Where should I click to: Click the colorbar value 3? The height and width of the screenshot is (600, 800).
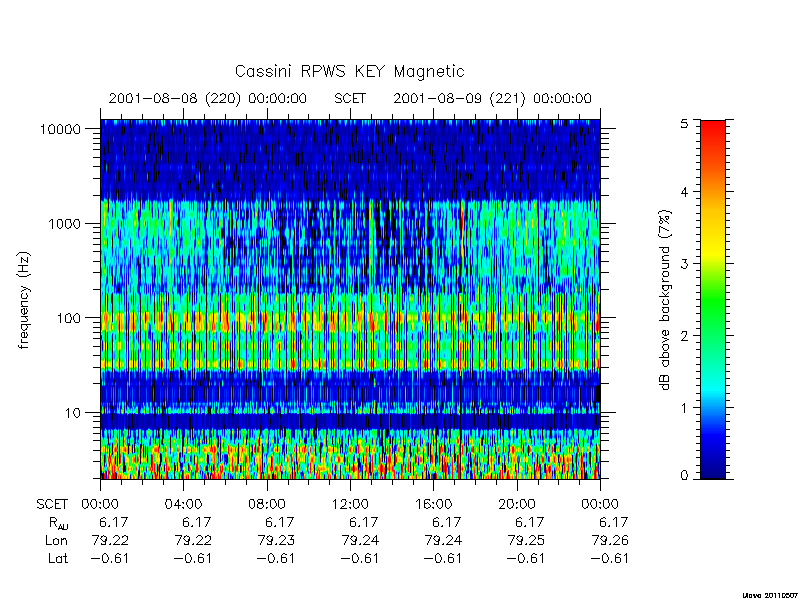pyautogui.click(x=684, y=264)
